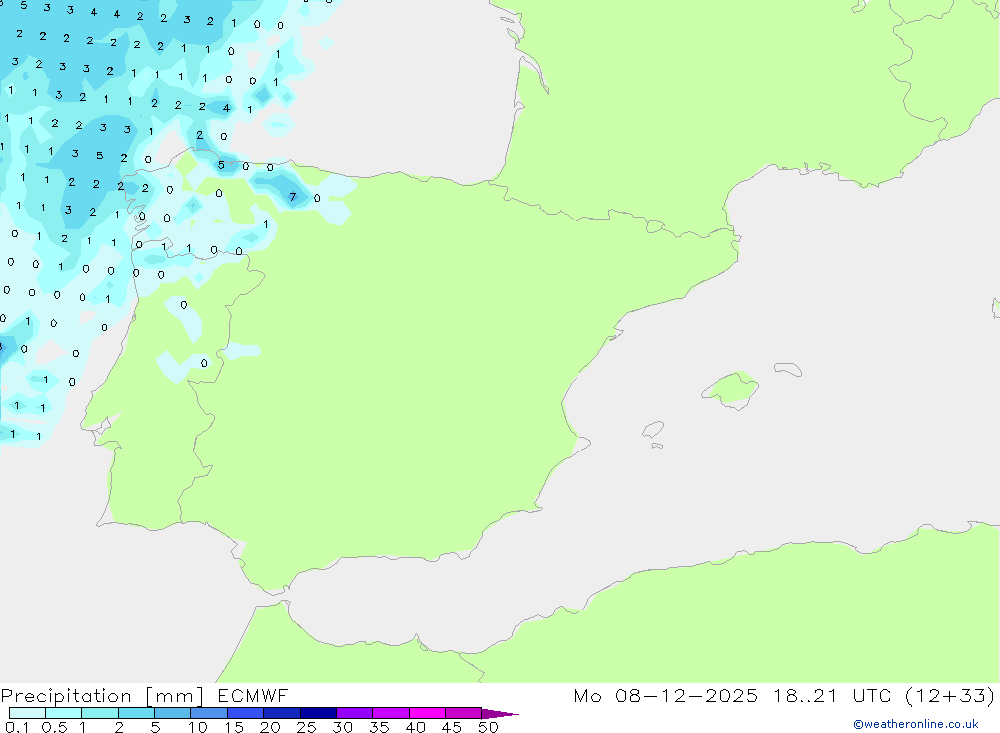Open the weatheronline.co.uk copyright link
Screen dimensions: 1000x733
click(x=916, y=724)
